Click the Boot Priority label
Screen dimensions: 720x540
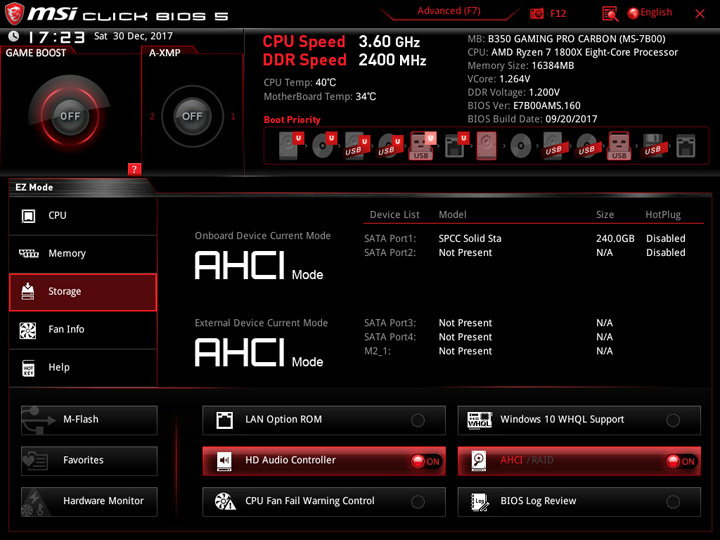(292, 120)
